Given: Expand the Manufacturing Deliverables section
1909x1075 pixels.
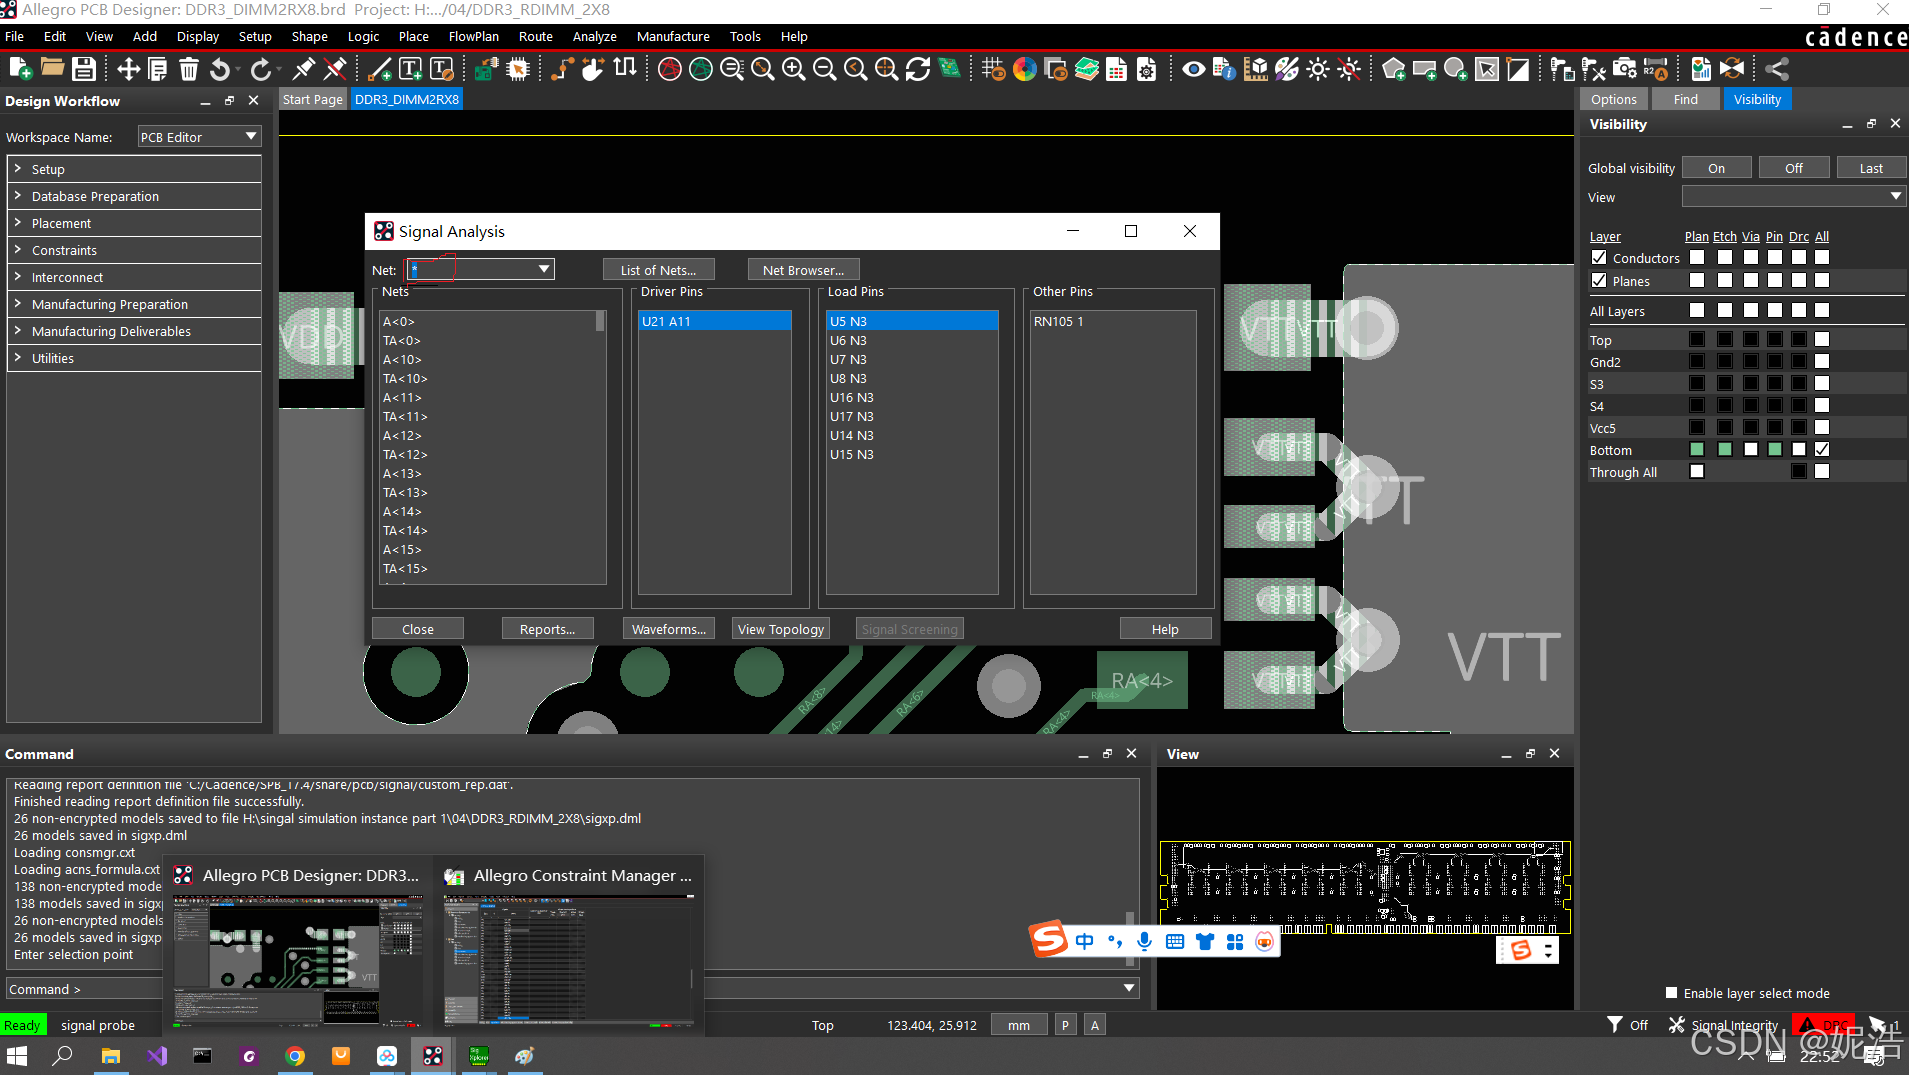Looking at the screenshot, I should coord(134,331).
